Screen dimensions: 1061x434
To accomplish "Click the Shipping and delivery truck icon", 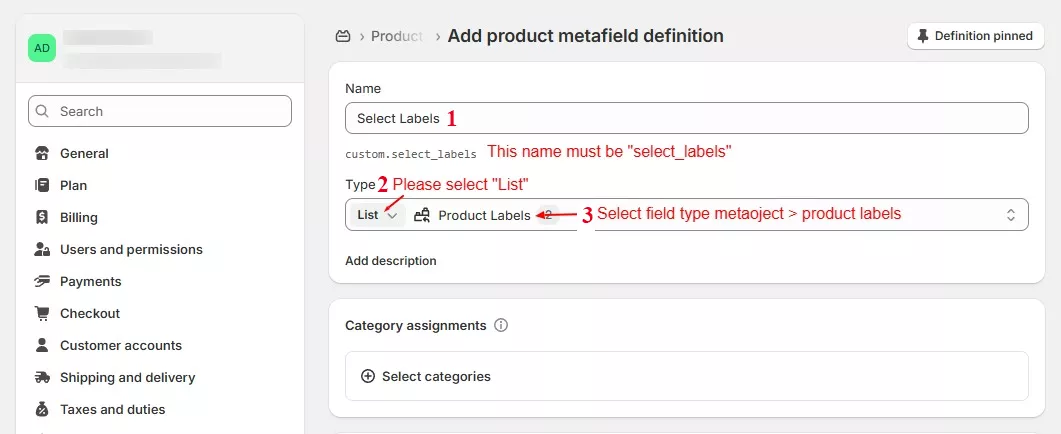I will 42,378.
